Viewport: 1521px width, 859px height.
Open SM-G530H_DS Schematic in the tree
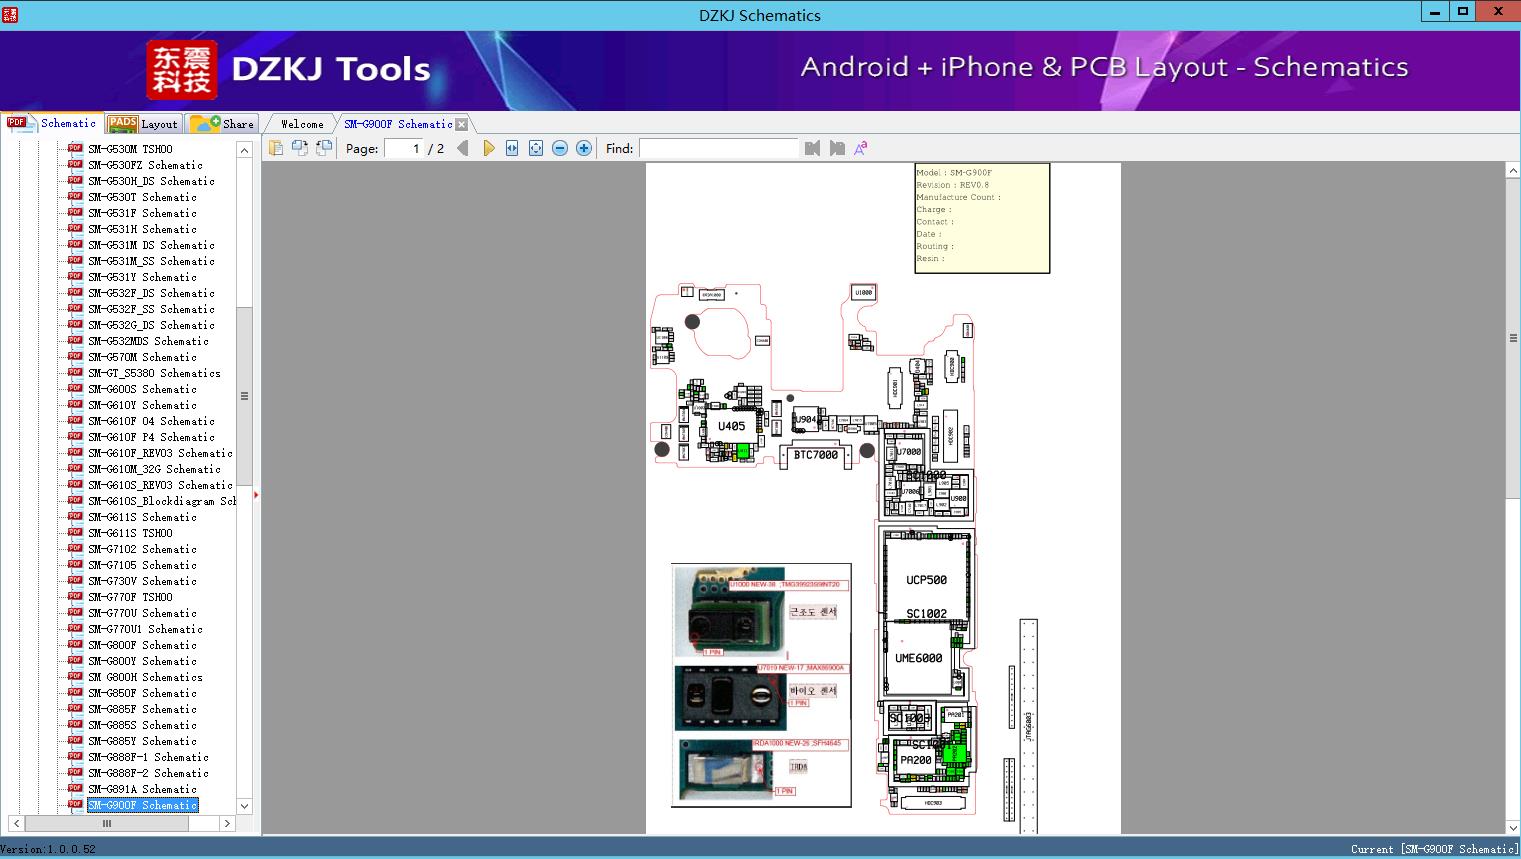point(151,181)
